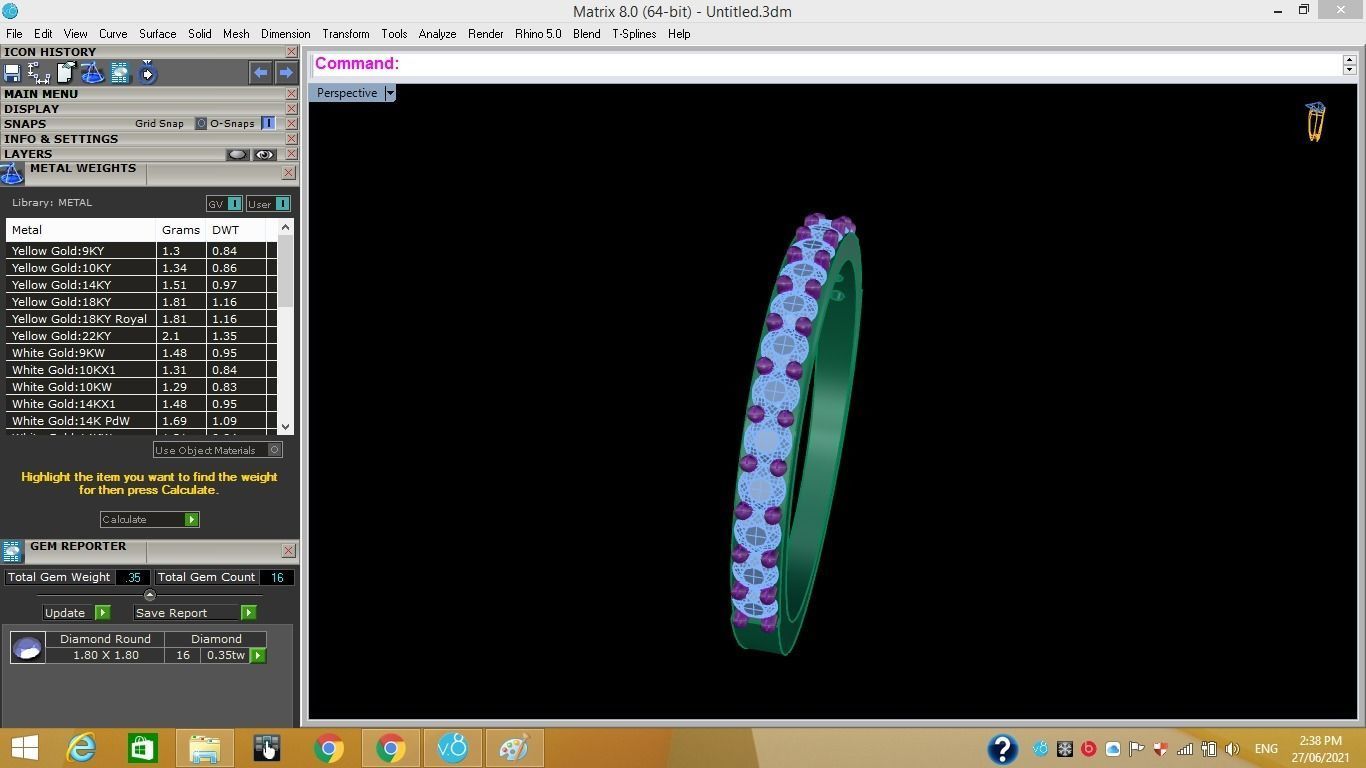The width and height of the screenshot is (1366, 768).
Task: Open the T-Splines menu
Action: click(634, 34)
